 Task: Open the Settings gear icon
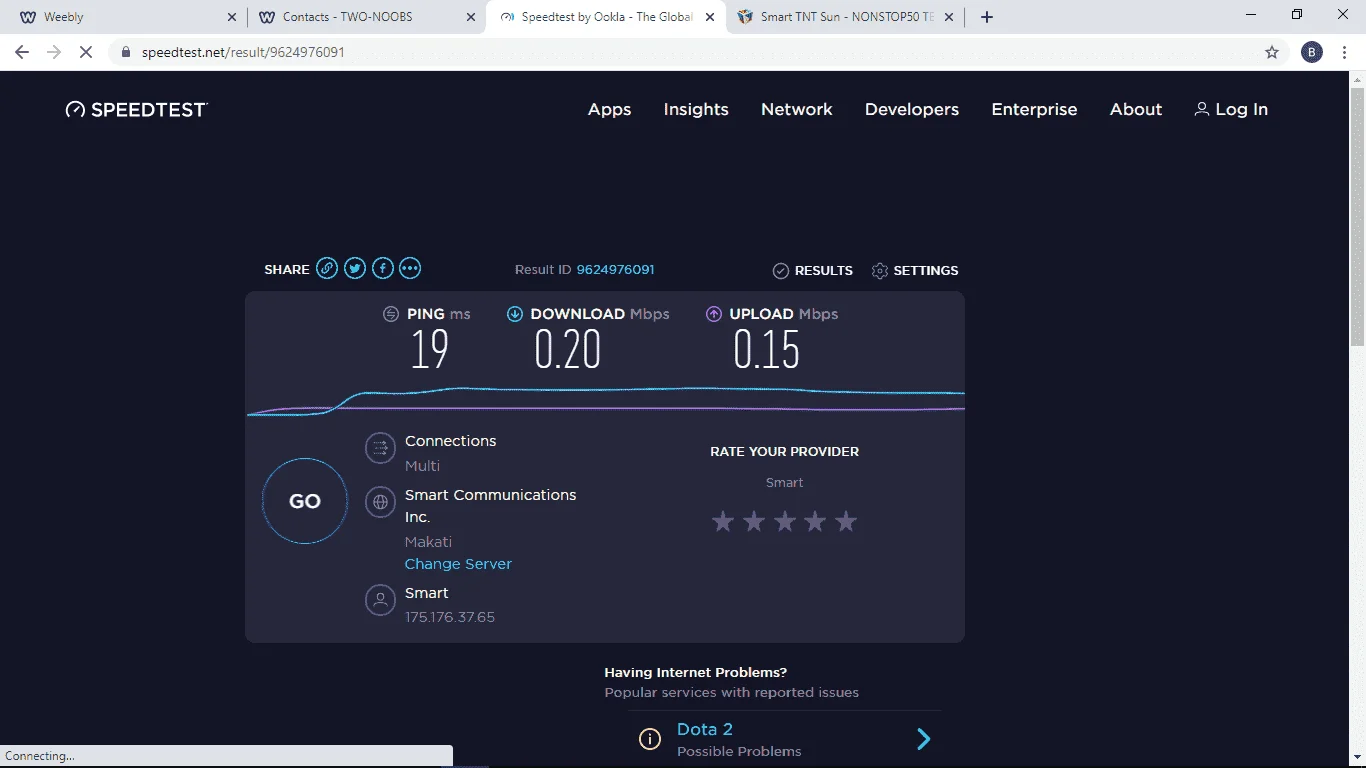pyautogui.click(x=880, y=271)
